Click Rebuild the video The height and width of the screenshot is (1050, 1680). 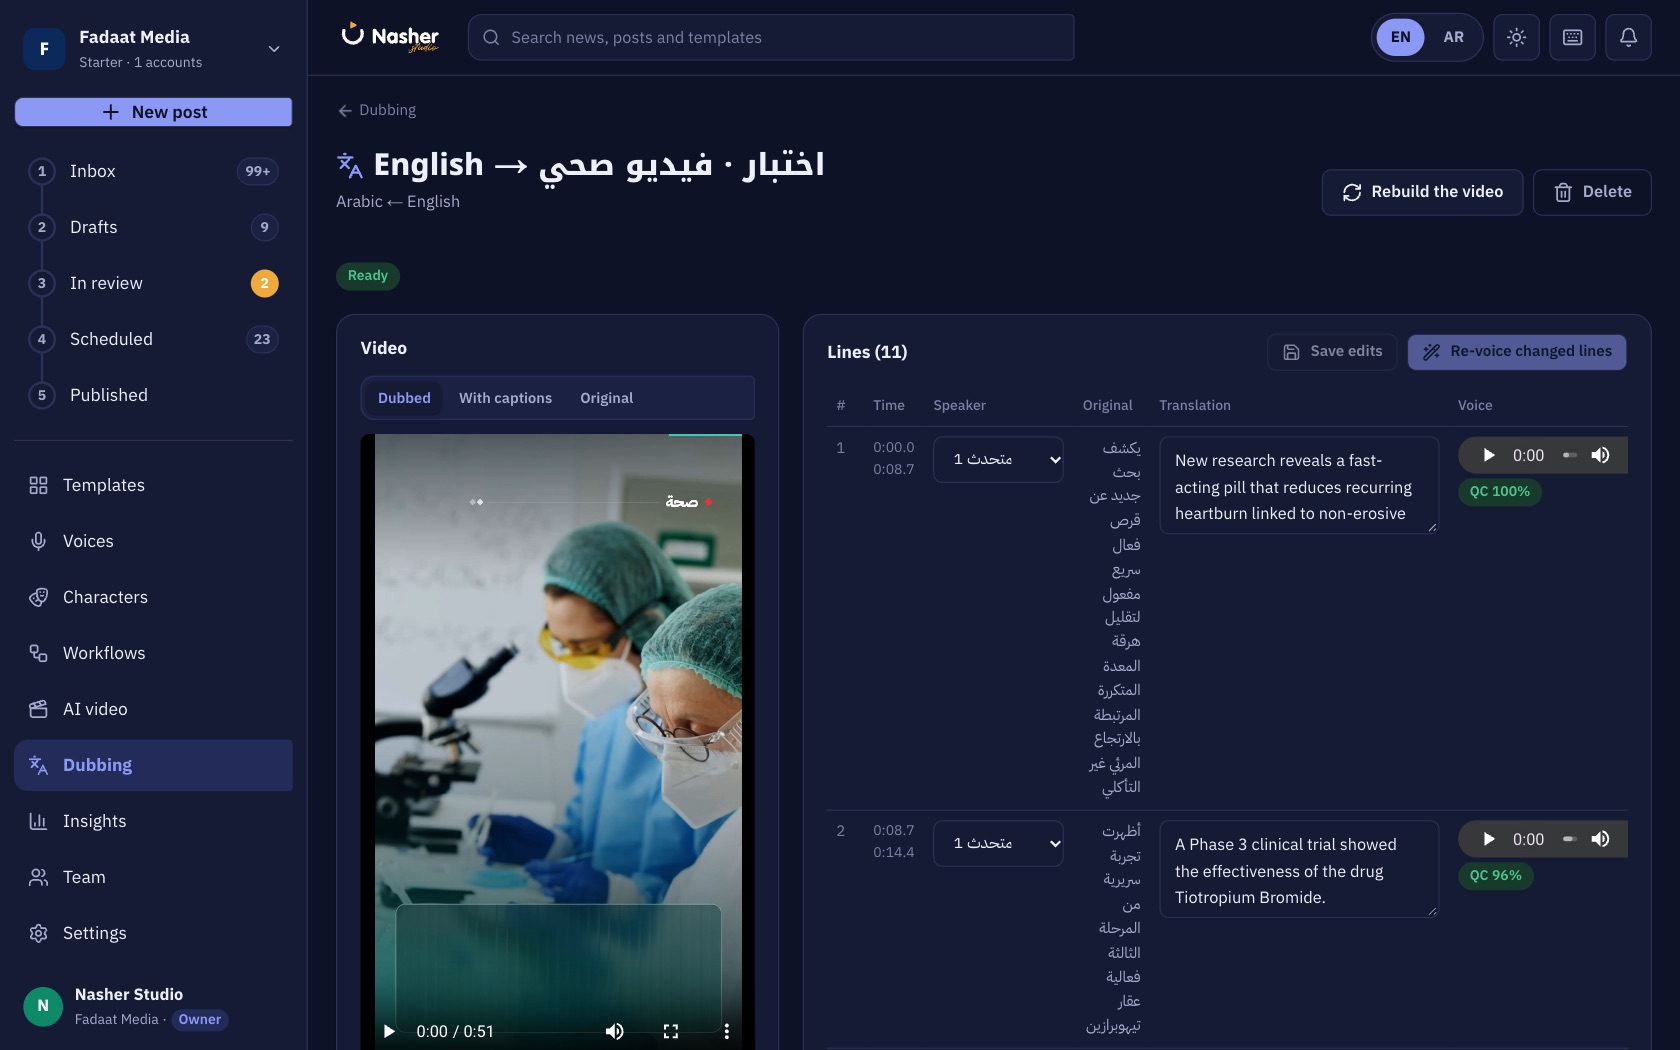[x=1422, y=192]
